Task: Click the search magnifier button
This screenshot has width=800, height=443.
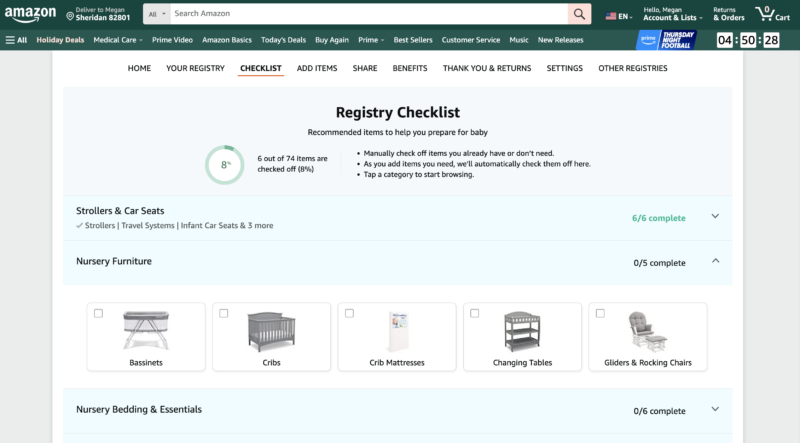Action: (580, 14)
